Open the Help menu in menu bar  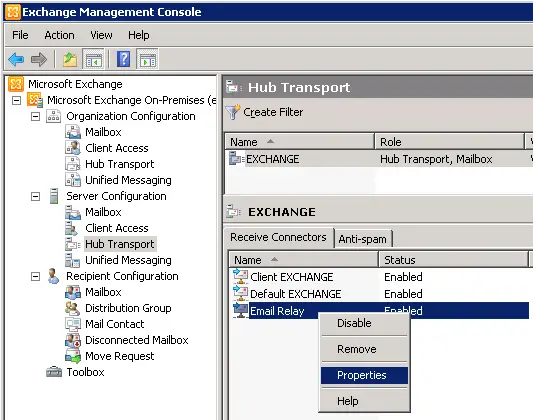138,35
